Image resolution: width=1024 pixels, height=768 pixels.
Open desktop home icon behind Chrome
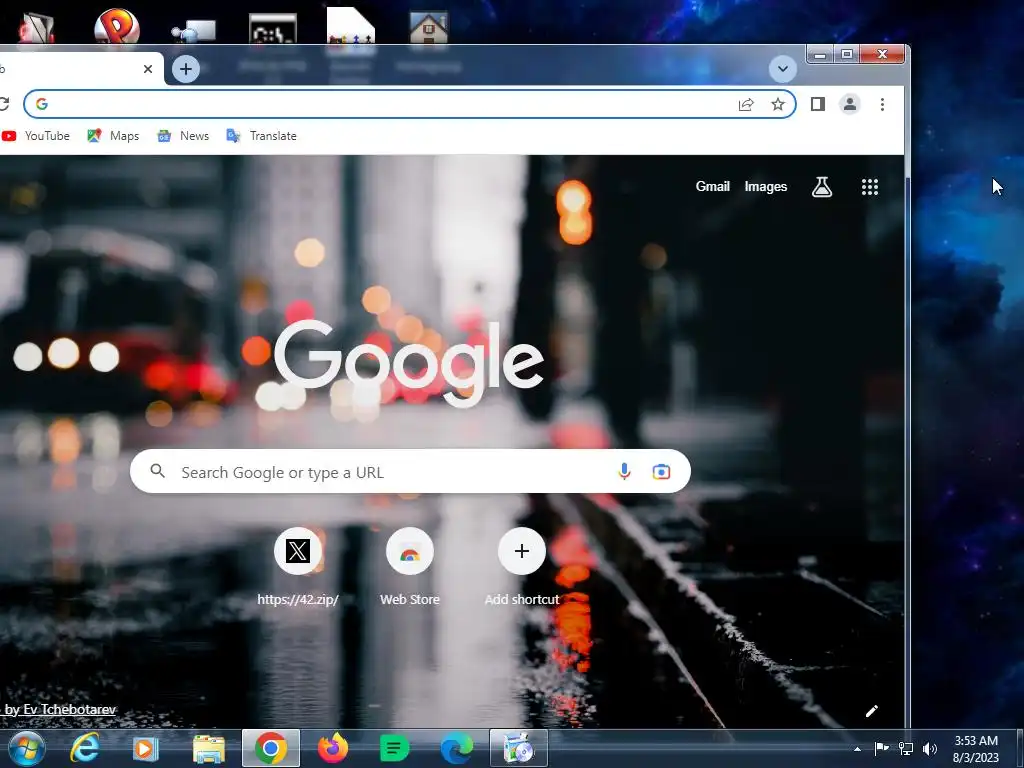pyautogui.click(x=428, y=27)
